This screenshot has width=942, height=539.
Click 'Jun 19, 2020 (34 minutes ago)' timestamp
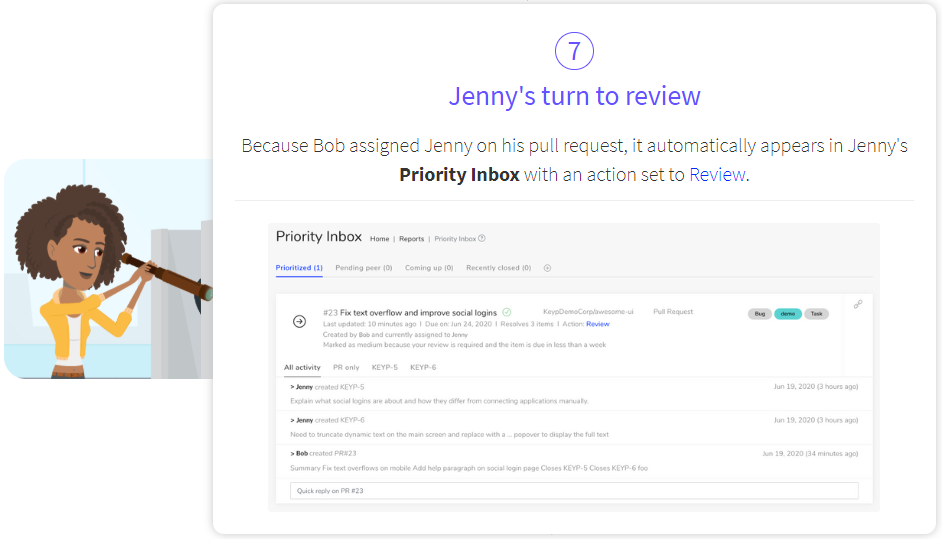[810, 454]
